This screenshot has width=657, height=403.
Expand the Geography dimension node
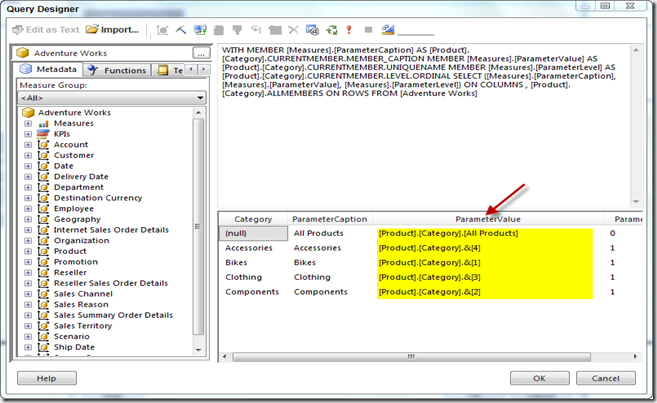tap(28, 219)
